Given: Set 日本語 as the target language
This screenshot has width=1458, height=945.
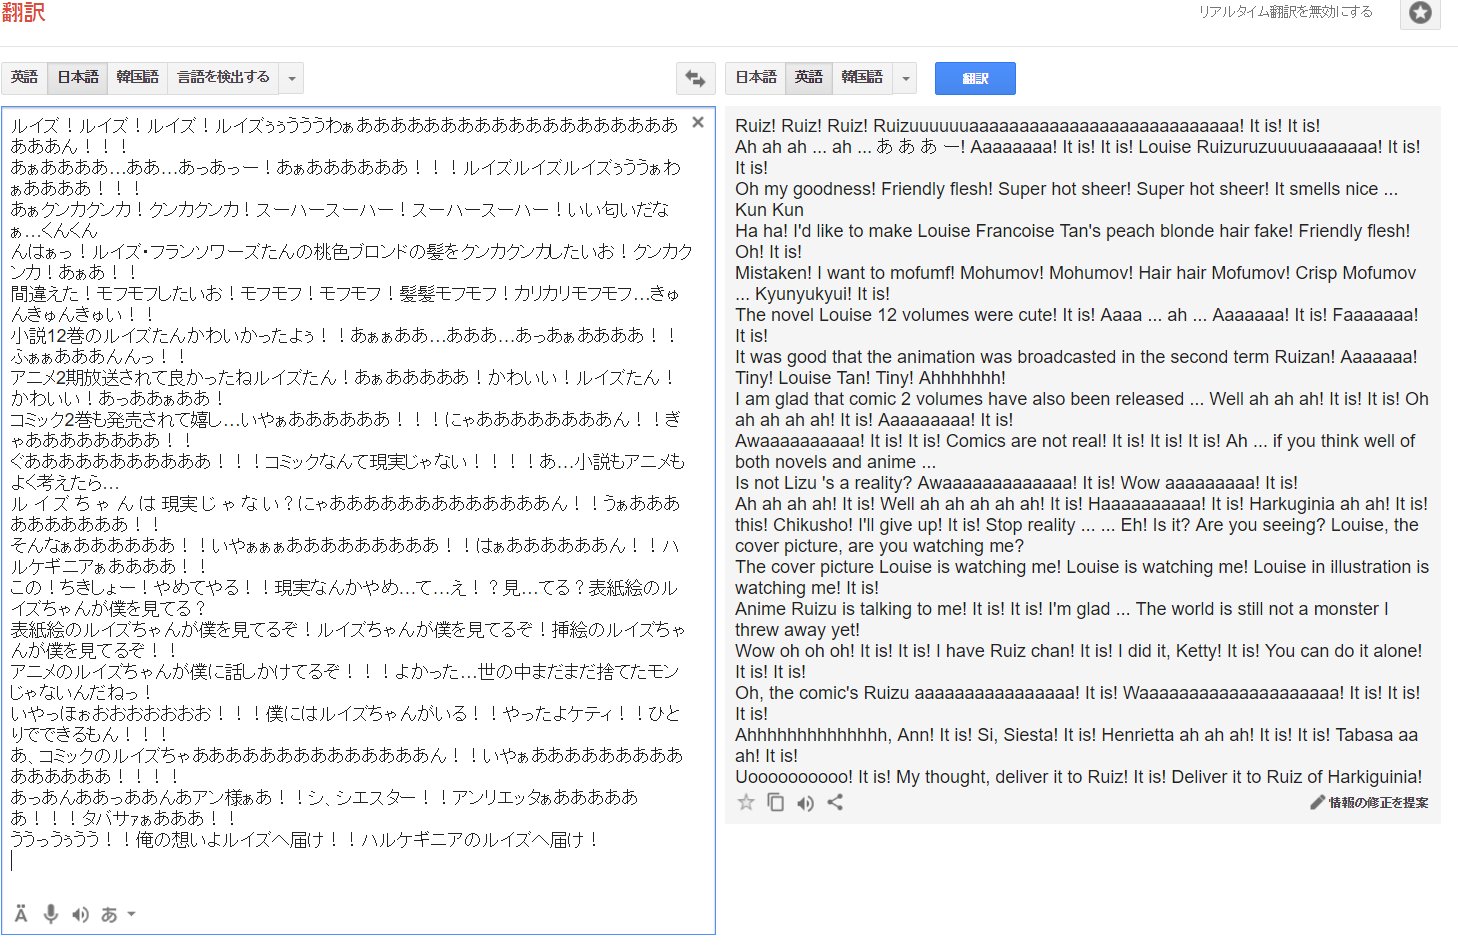Looking at the screenshot, I should tap(755, 77).
